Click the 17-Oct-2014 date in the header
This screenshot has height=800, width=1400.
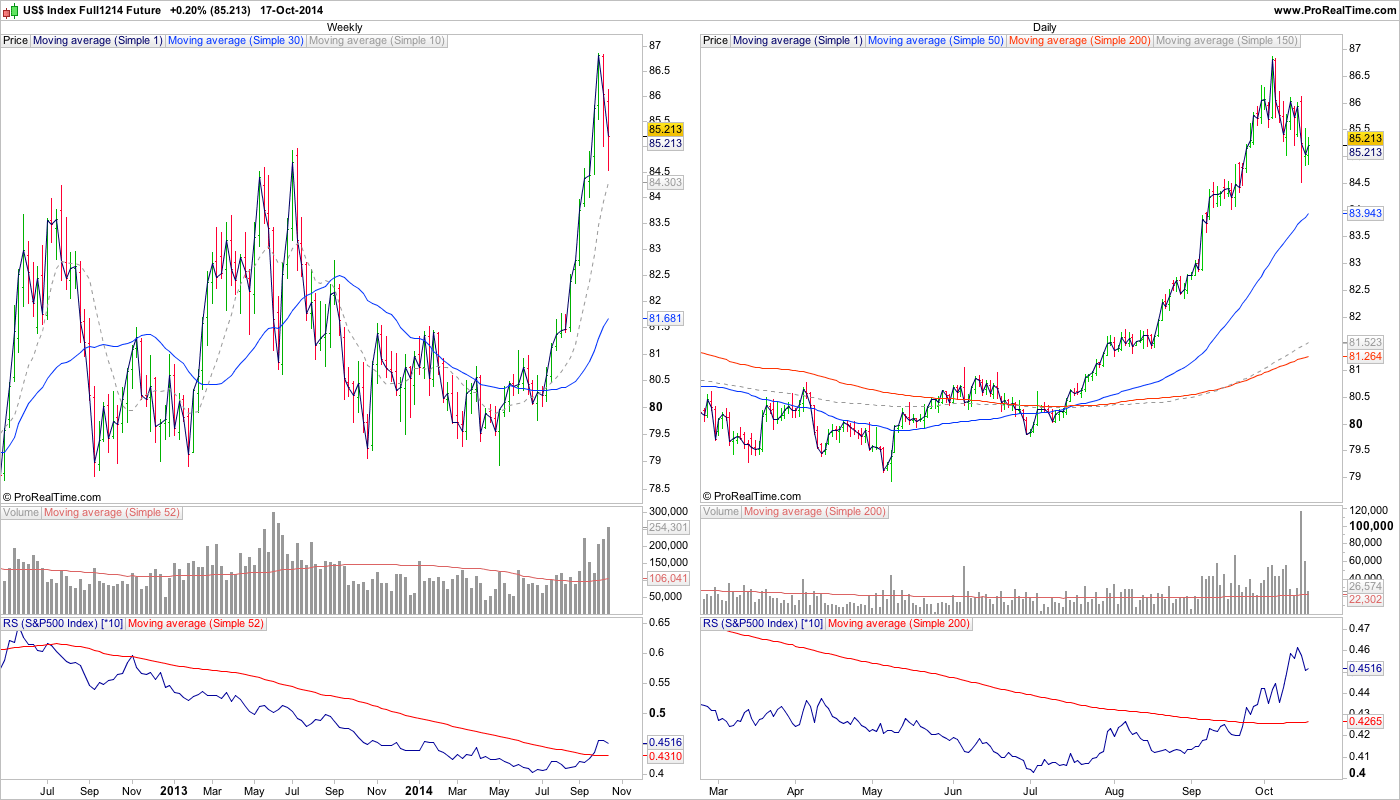291,10
